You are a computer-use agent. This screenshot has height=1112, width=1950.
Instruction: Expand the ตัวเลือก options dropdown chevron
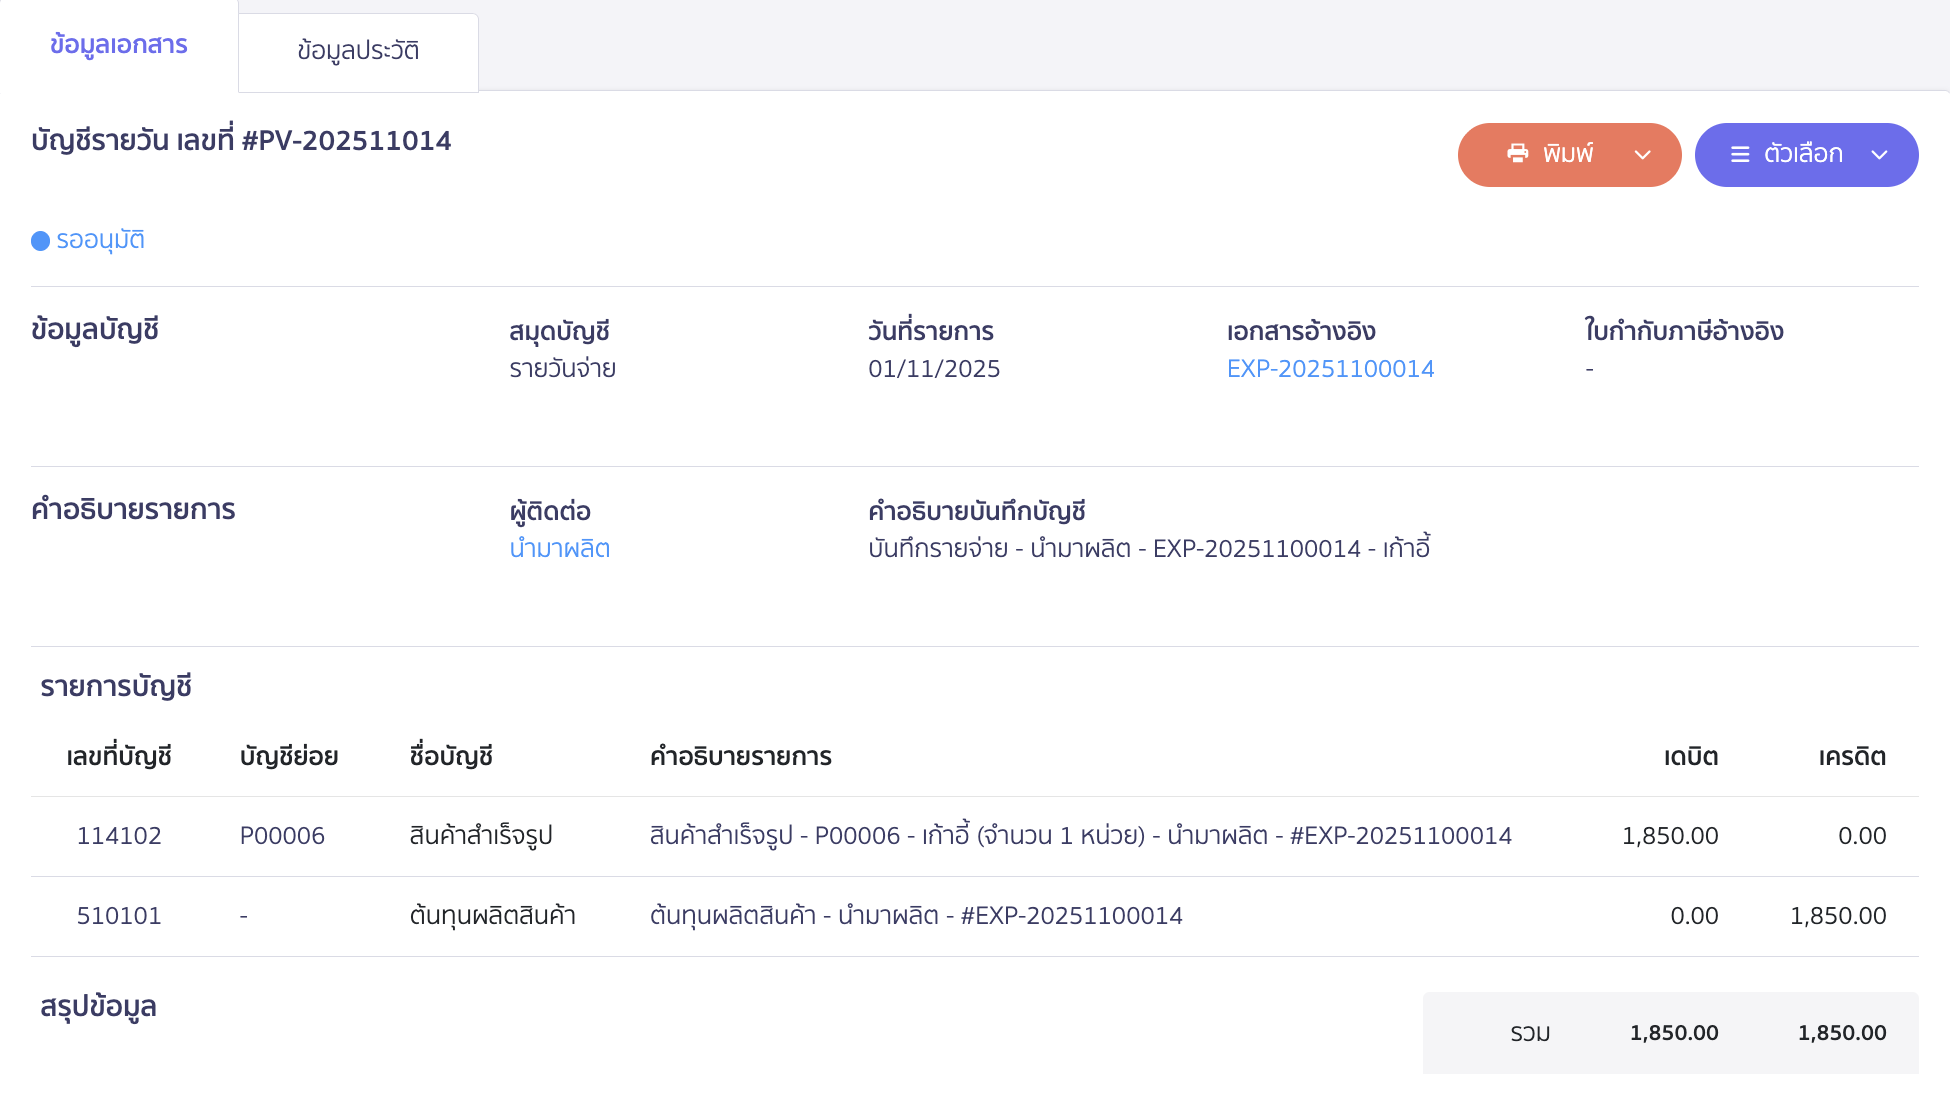click(1880, 156)
